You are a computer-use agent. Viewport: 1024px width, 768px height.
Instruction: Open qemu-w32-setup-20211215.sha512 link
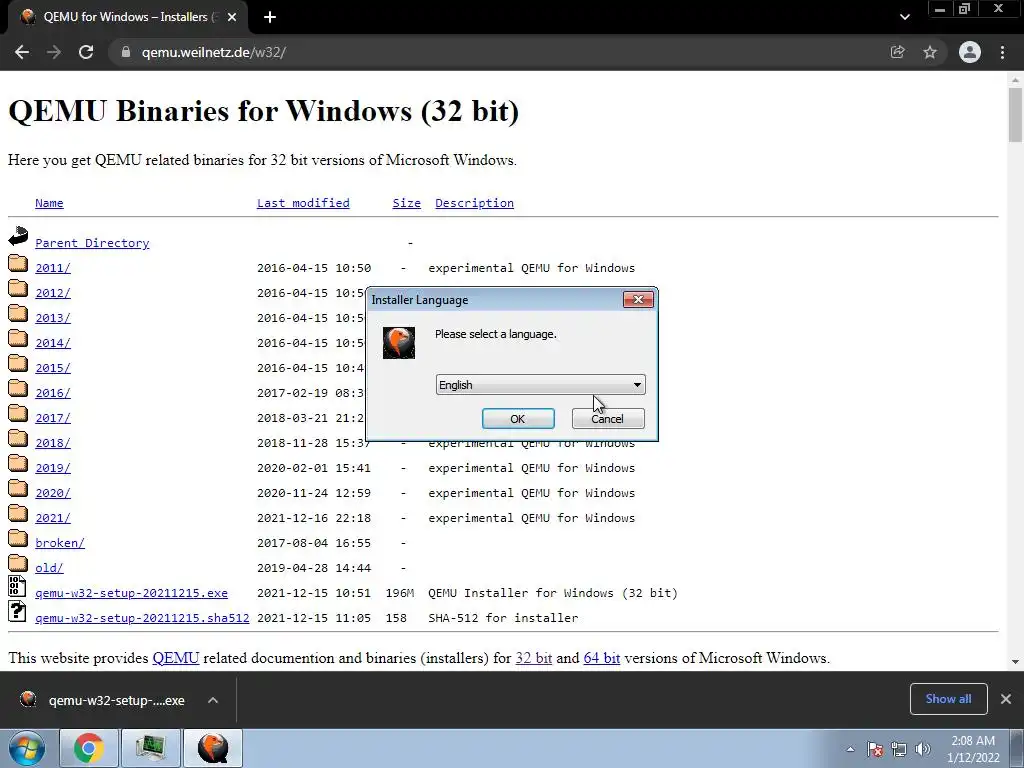point(142,618)
